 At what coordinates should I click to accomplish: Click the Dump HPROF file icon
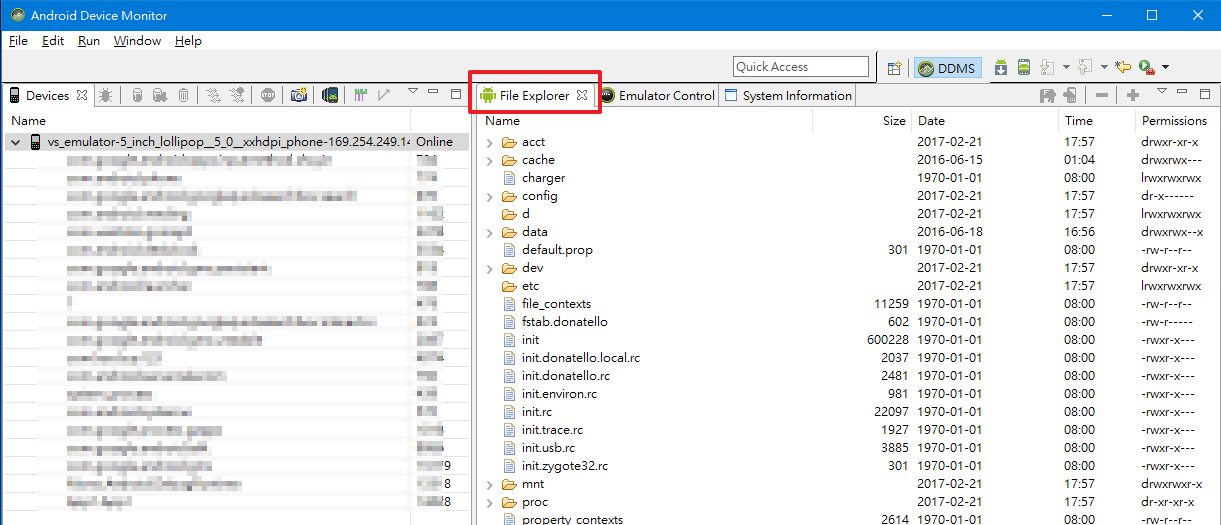[161, 95]
